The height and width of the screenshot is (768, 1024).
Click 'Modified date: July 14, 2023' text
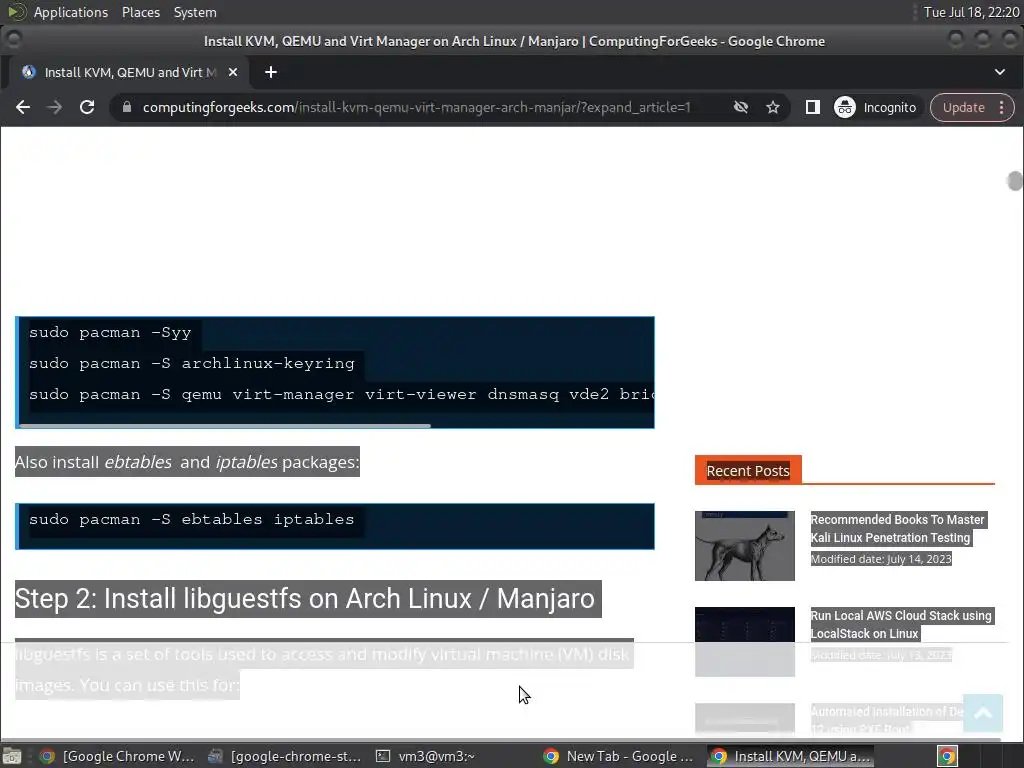coord(881,559)
